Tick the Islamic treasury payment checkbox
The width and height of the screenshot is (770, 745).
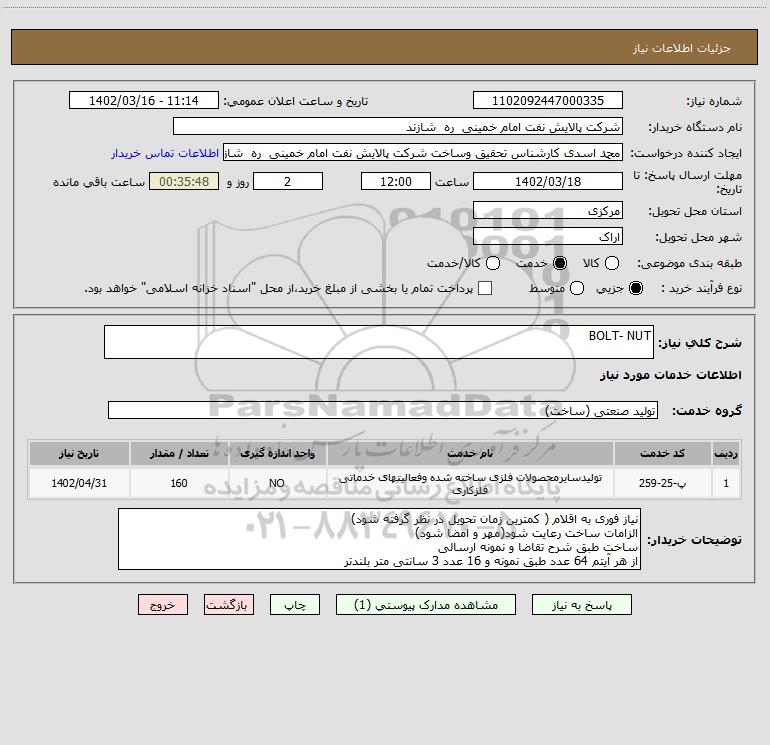[x=485, y=288]
